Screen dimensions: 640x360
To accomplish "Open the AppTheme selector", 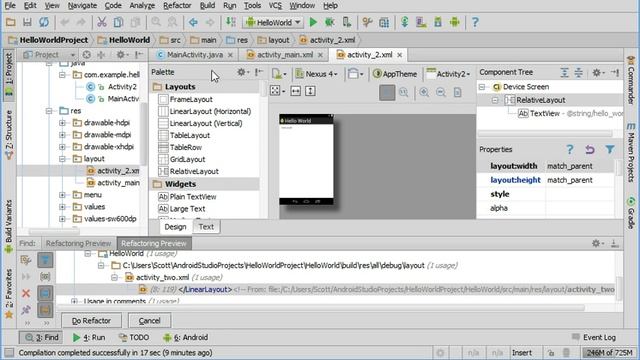I will (x=395, y=74).
